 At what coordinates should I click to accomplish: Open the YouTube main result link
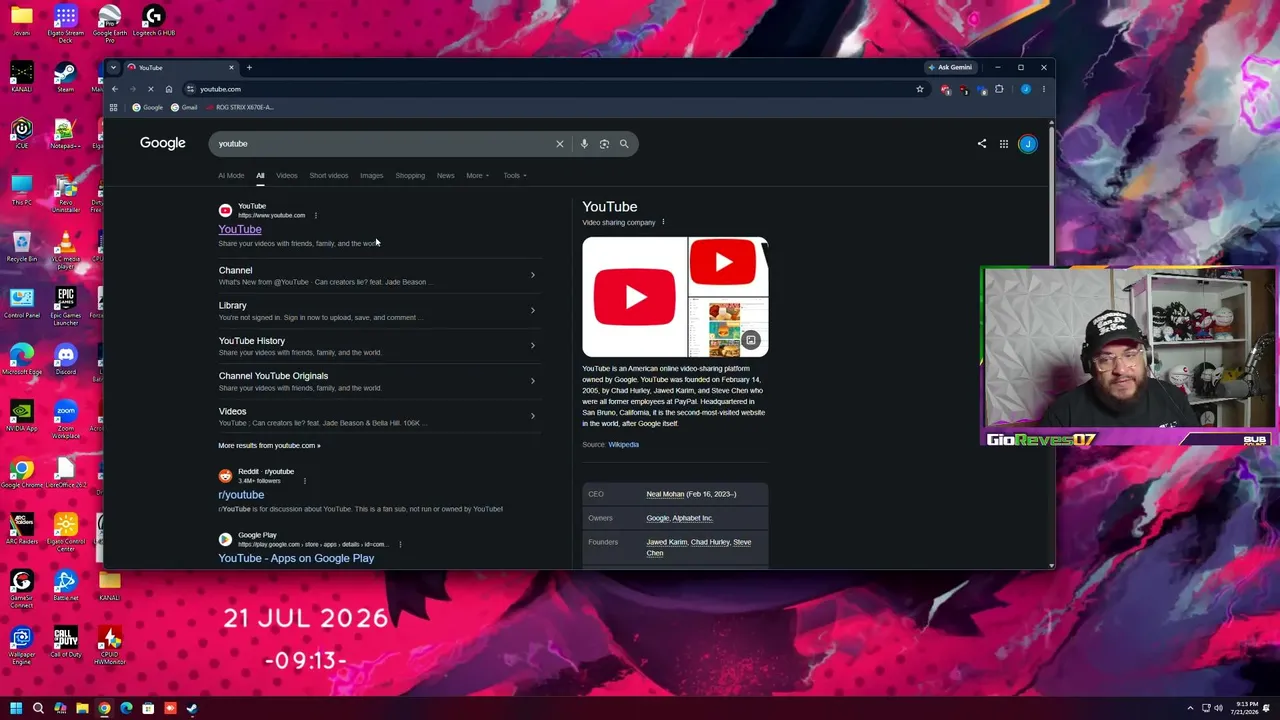click(240, 230)
